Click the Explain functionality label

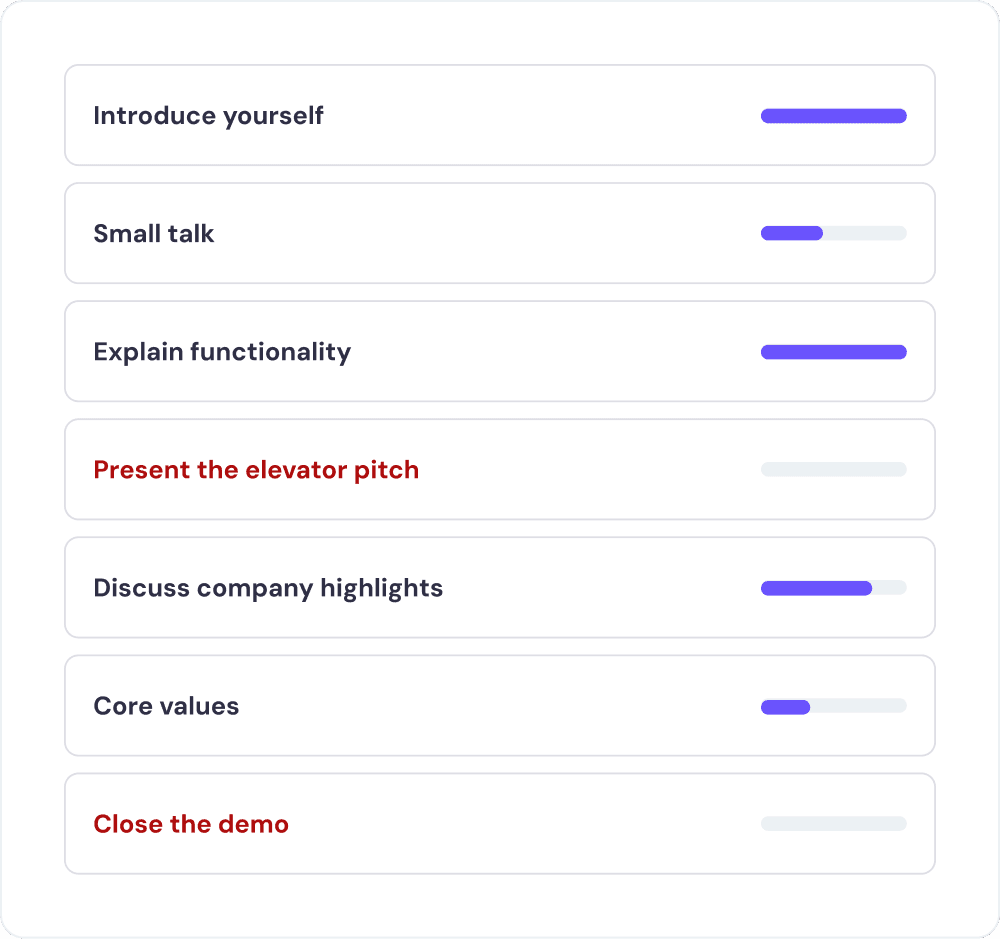tap(222, 351)
